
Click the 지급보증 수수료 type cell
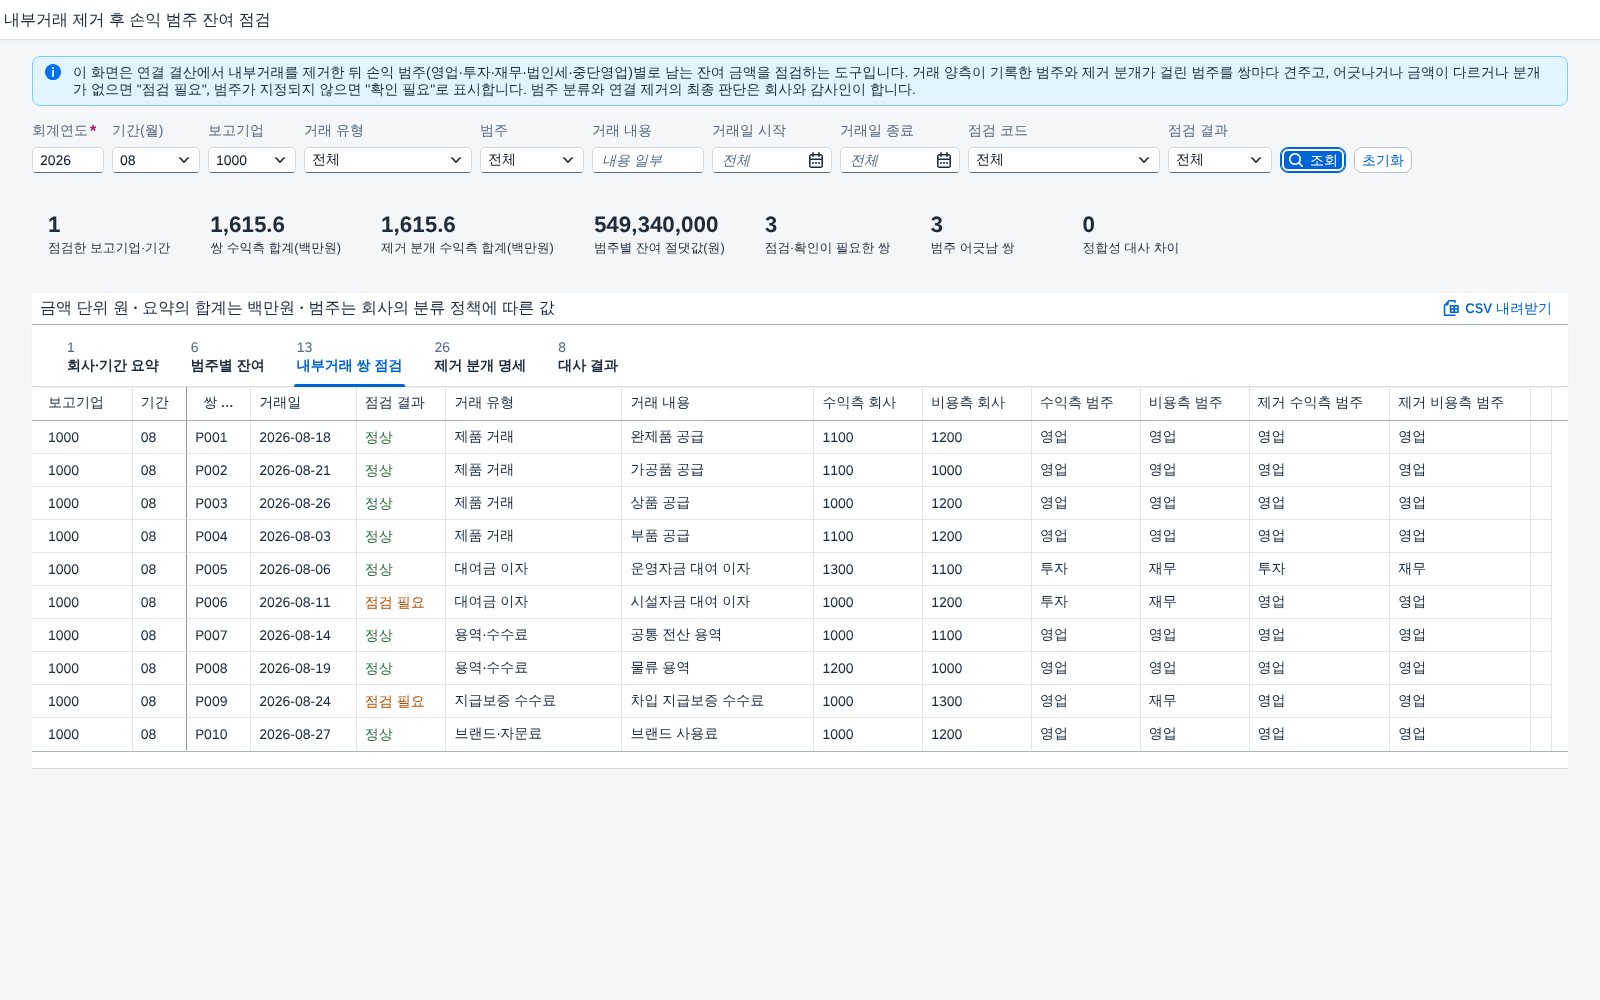pos(533,701)
